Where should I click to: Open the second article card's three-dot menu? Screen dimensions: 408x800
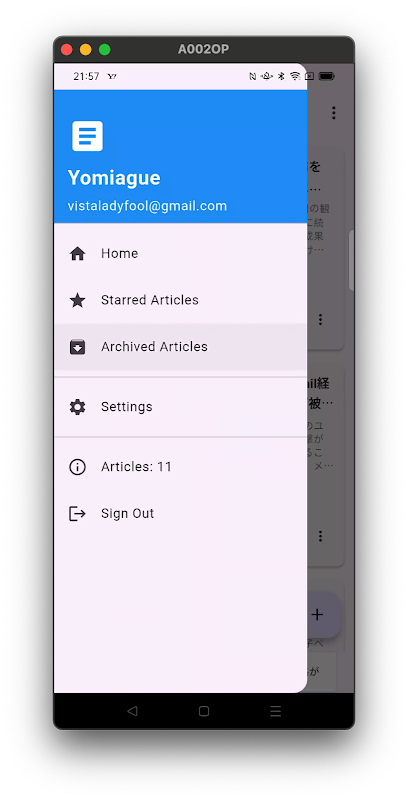coord(320,536)
